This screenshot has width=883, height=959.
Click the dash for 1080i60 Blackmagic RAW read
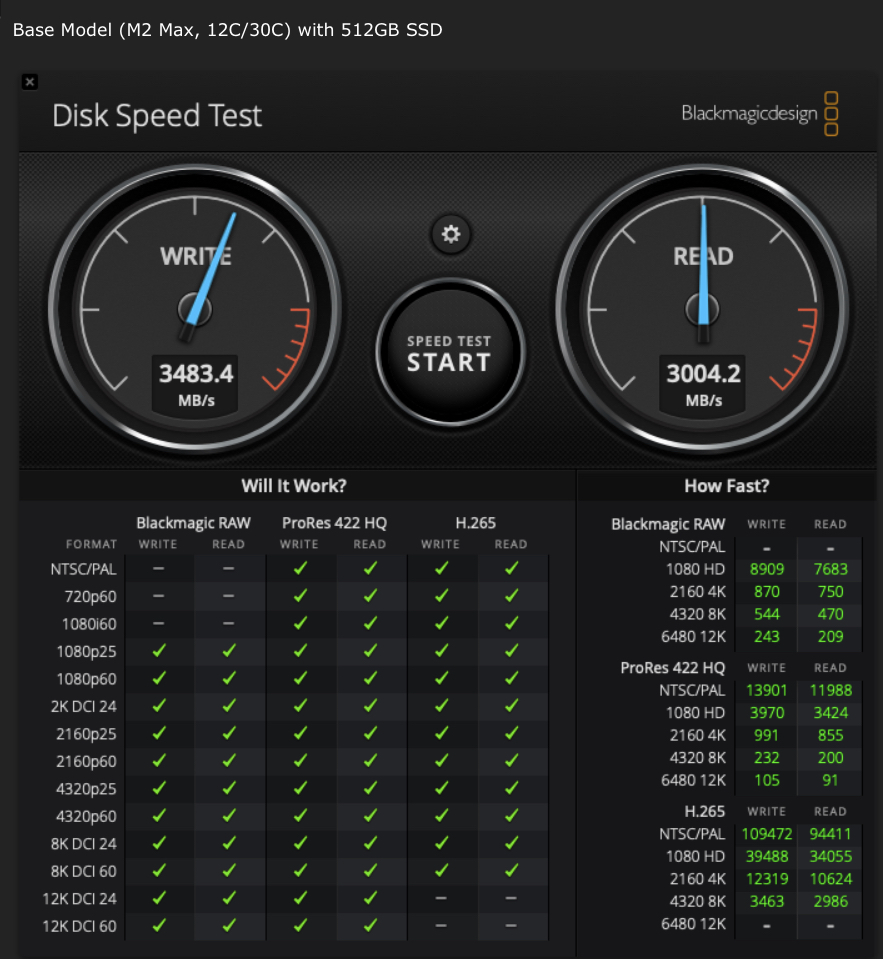228,623
